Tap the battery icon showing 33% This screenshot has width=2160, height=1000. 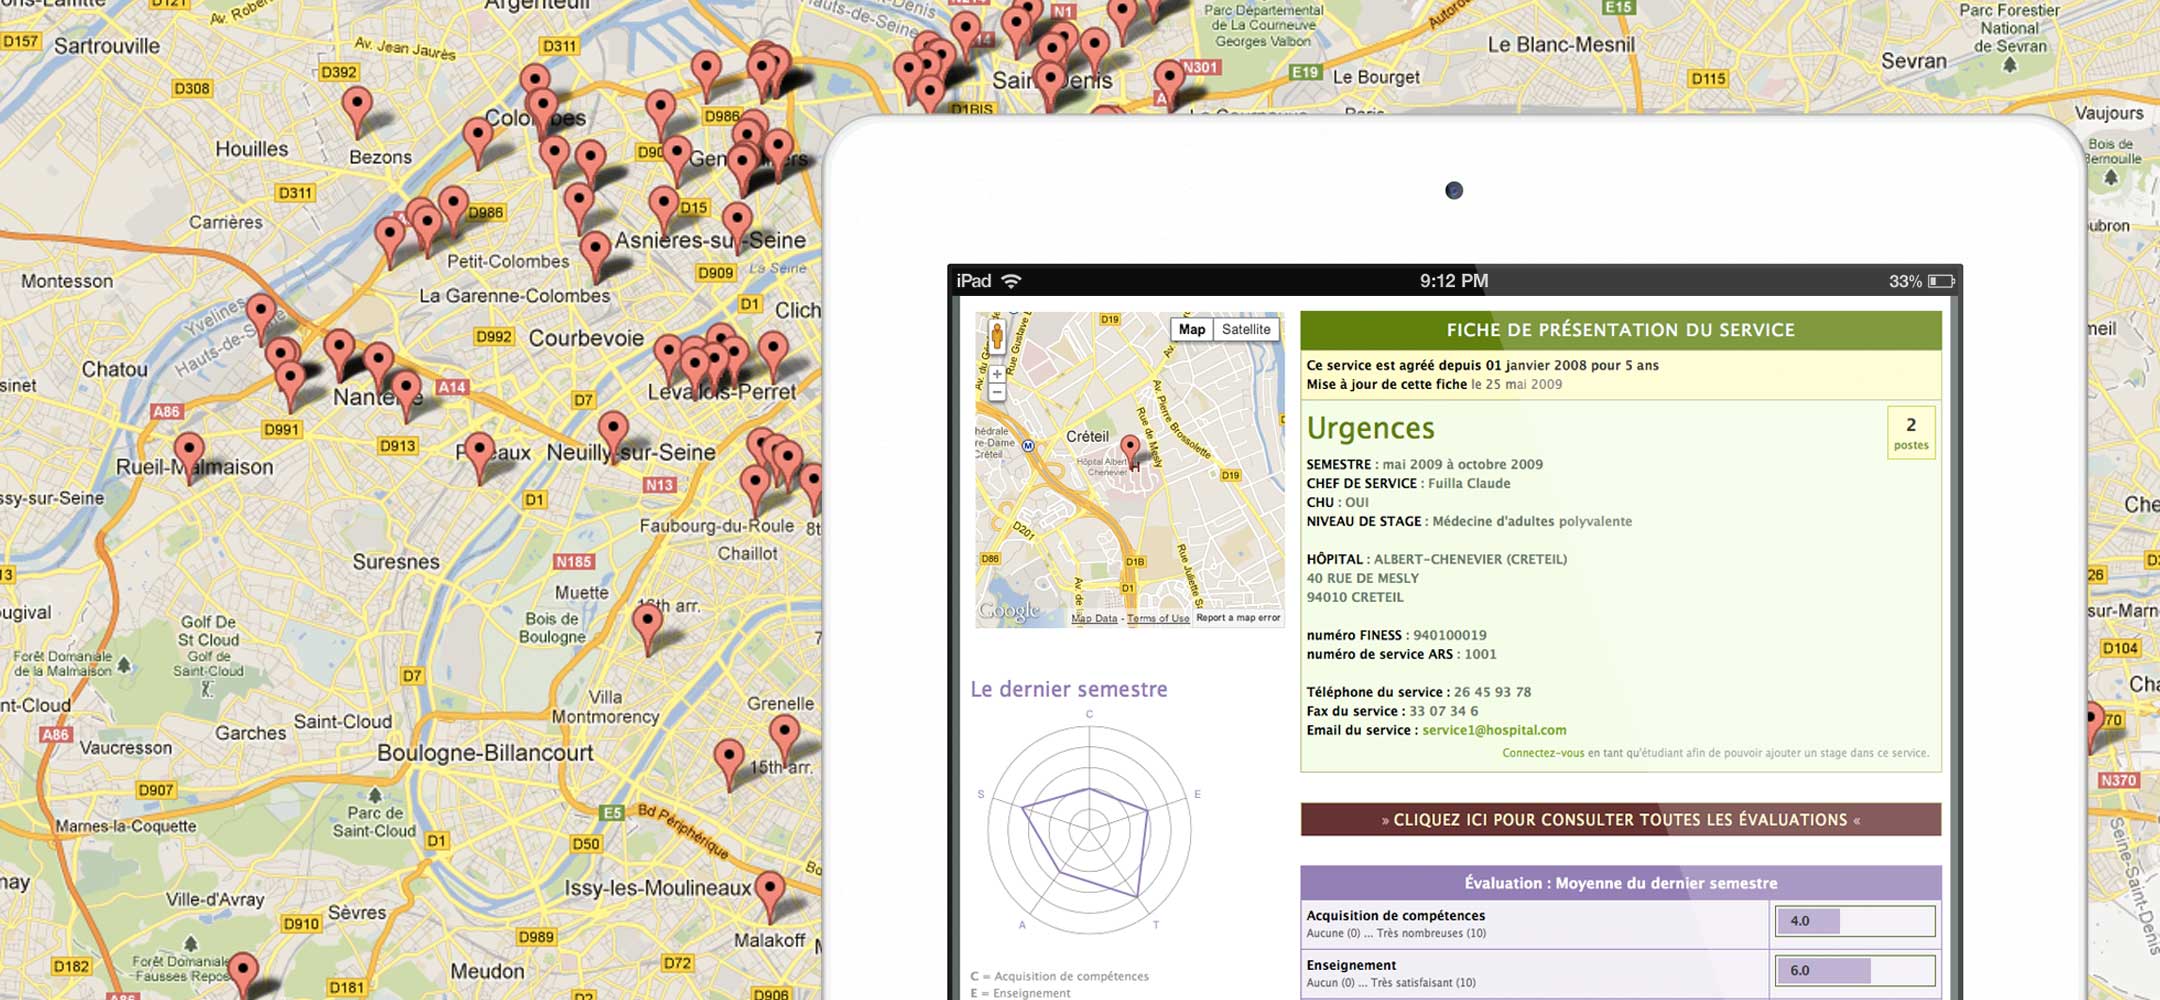point(1941,281)
